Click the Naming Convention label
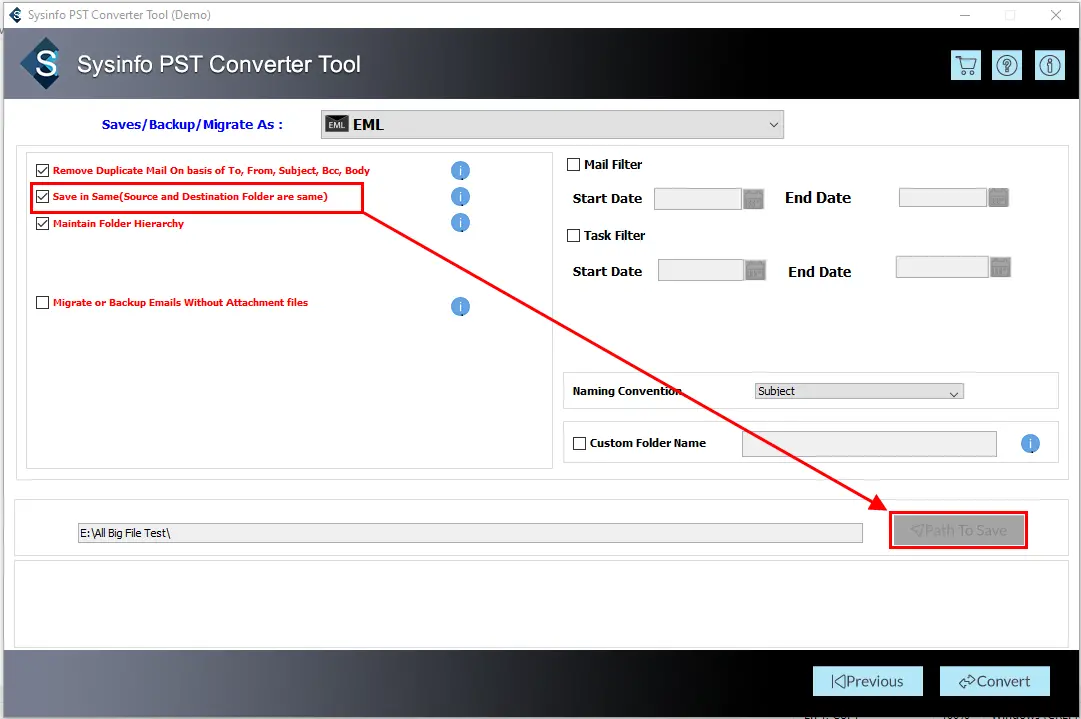The image size is (1081, 719). [627, 391]
